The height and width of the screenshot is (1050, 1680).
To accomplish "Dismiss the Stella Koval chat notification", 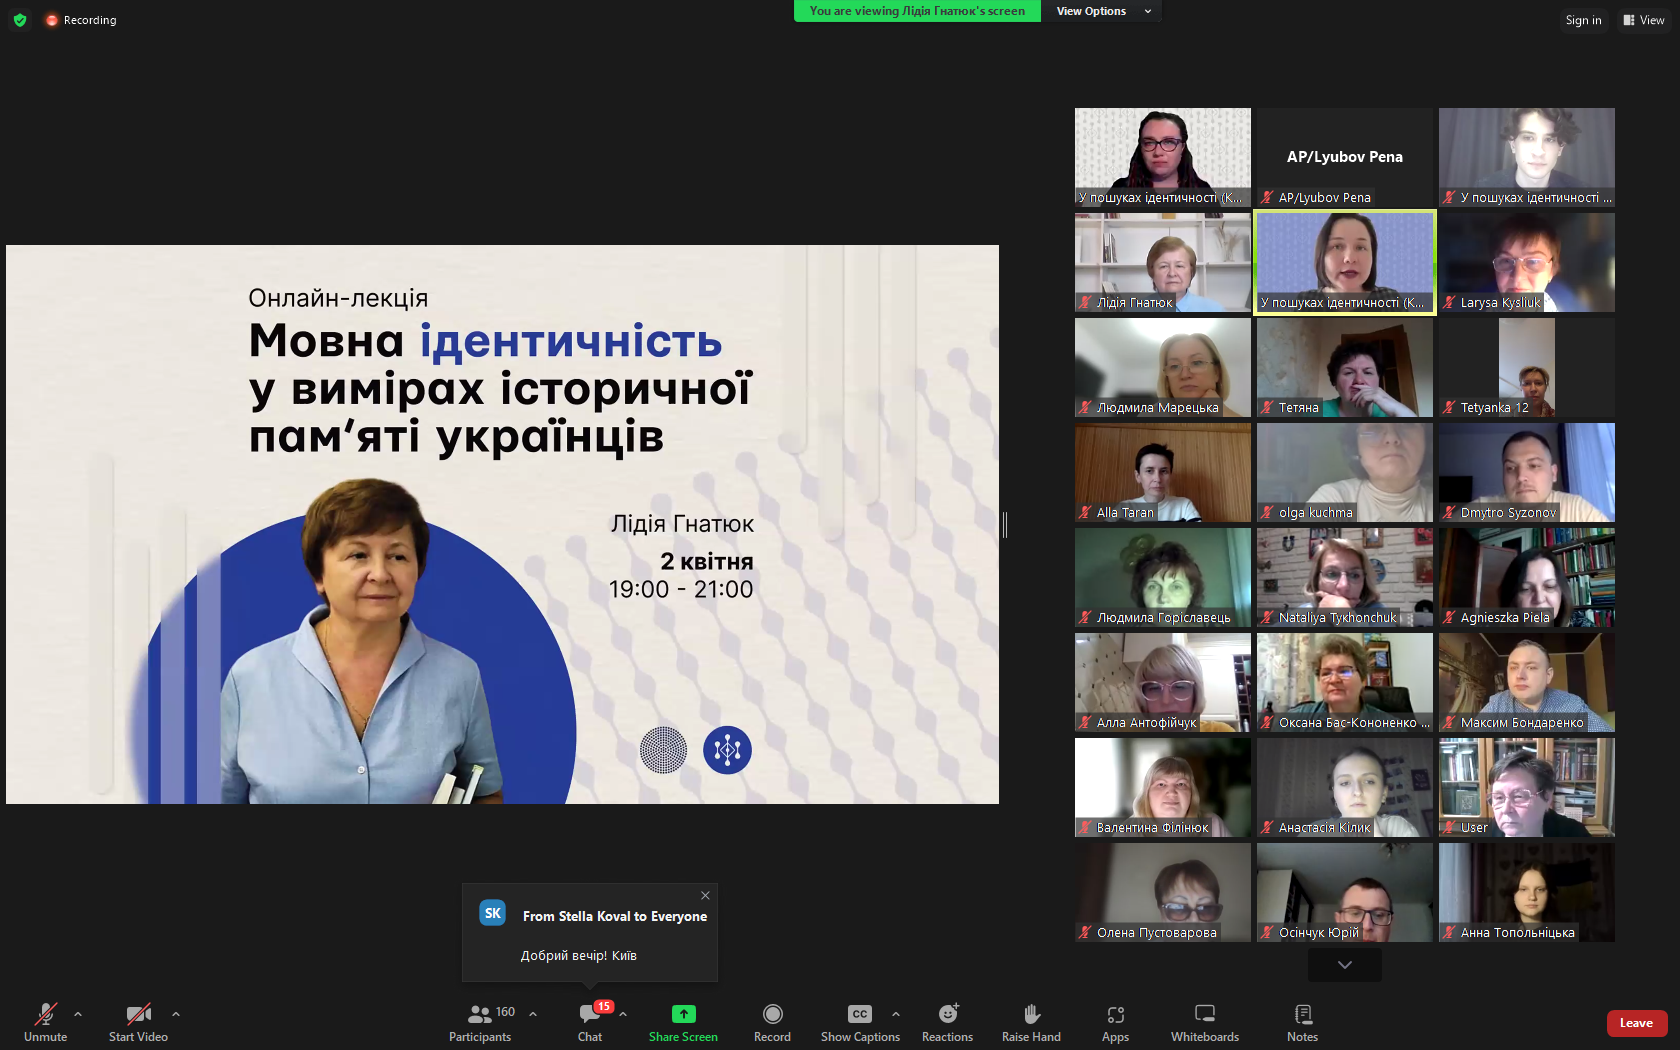I will click(705, 895).
